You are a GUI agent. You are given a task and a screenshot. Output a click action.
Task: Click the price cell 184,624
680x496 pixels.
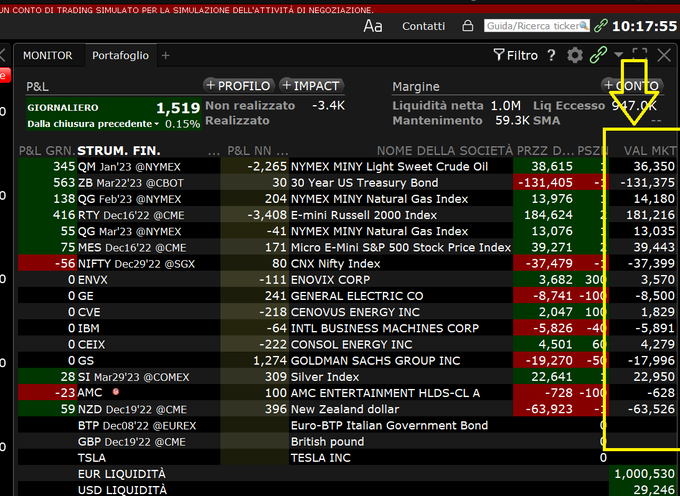[548, 215]
